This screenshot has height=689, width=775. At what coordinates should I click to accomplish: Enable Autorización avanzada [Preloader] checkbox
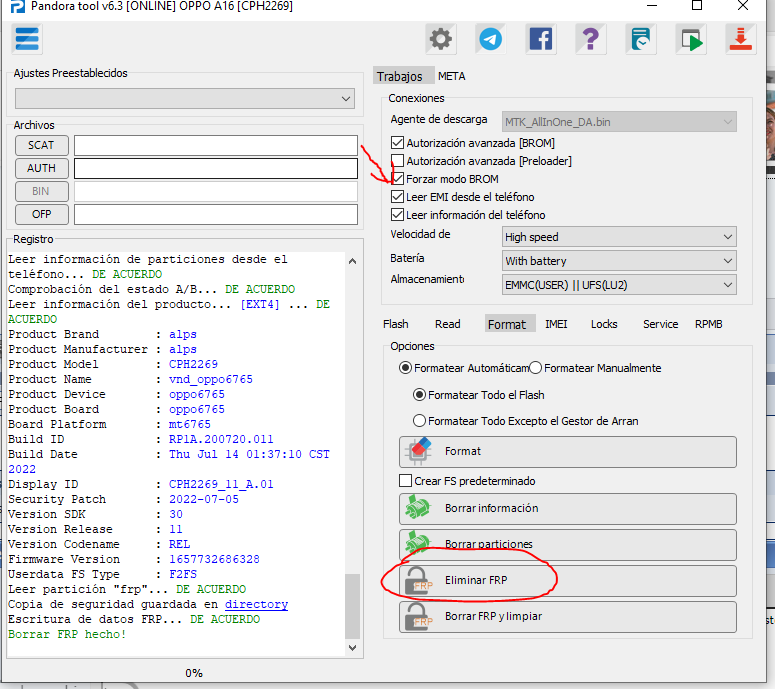pos(397,161)
